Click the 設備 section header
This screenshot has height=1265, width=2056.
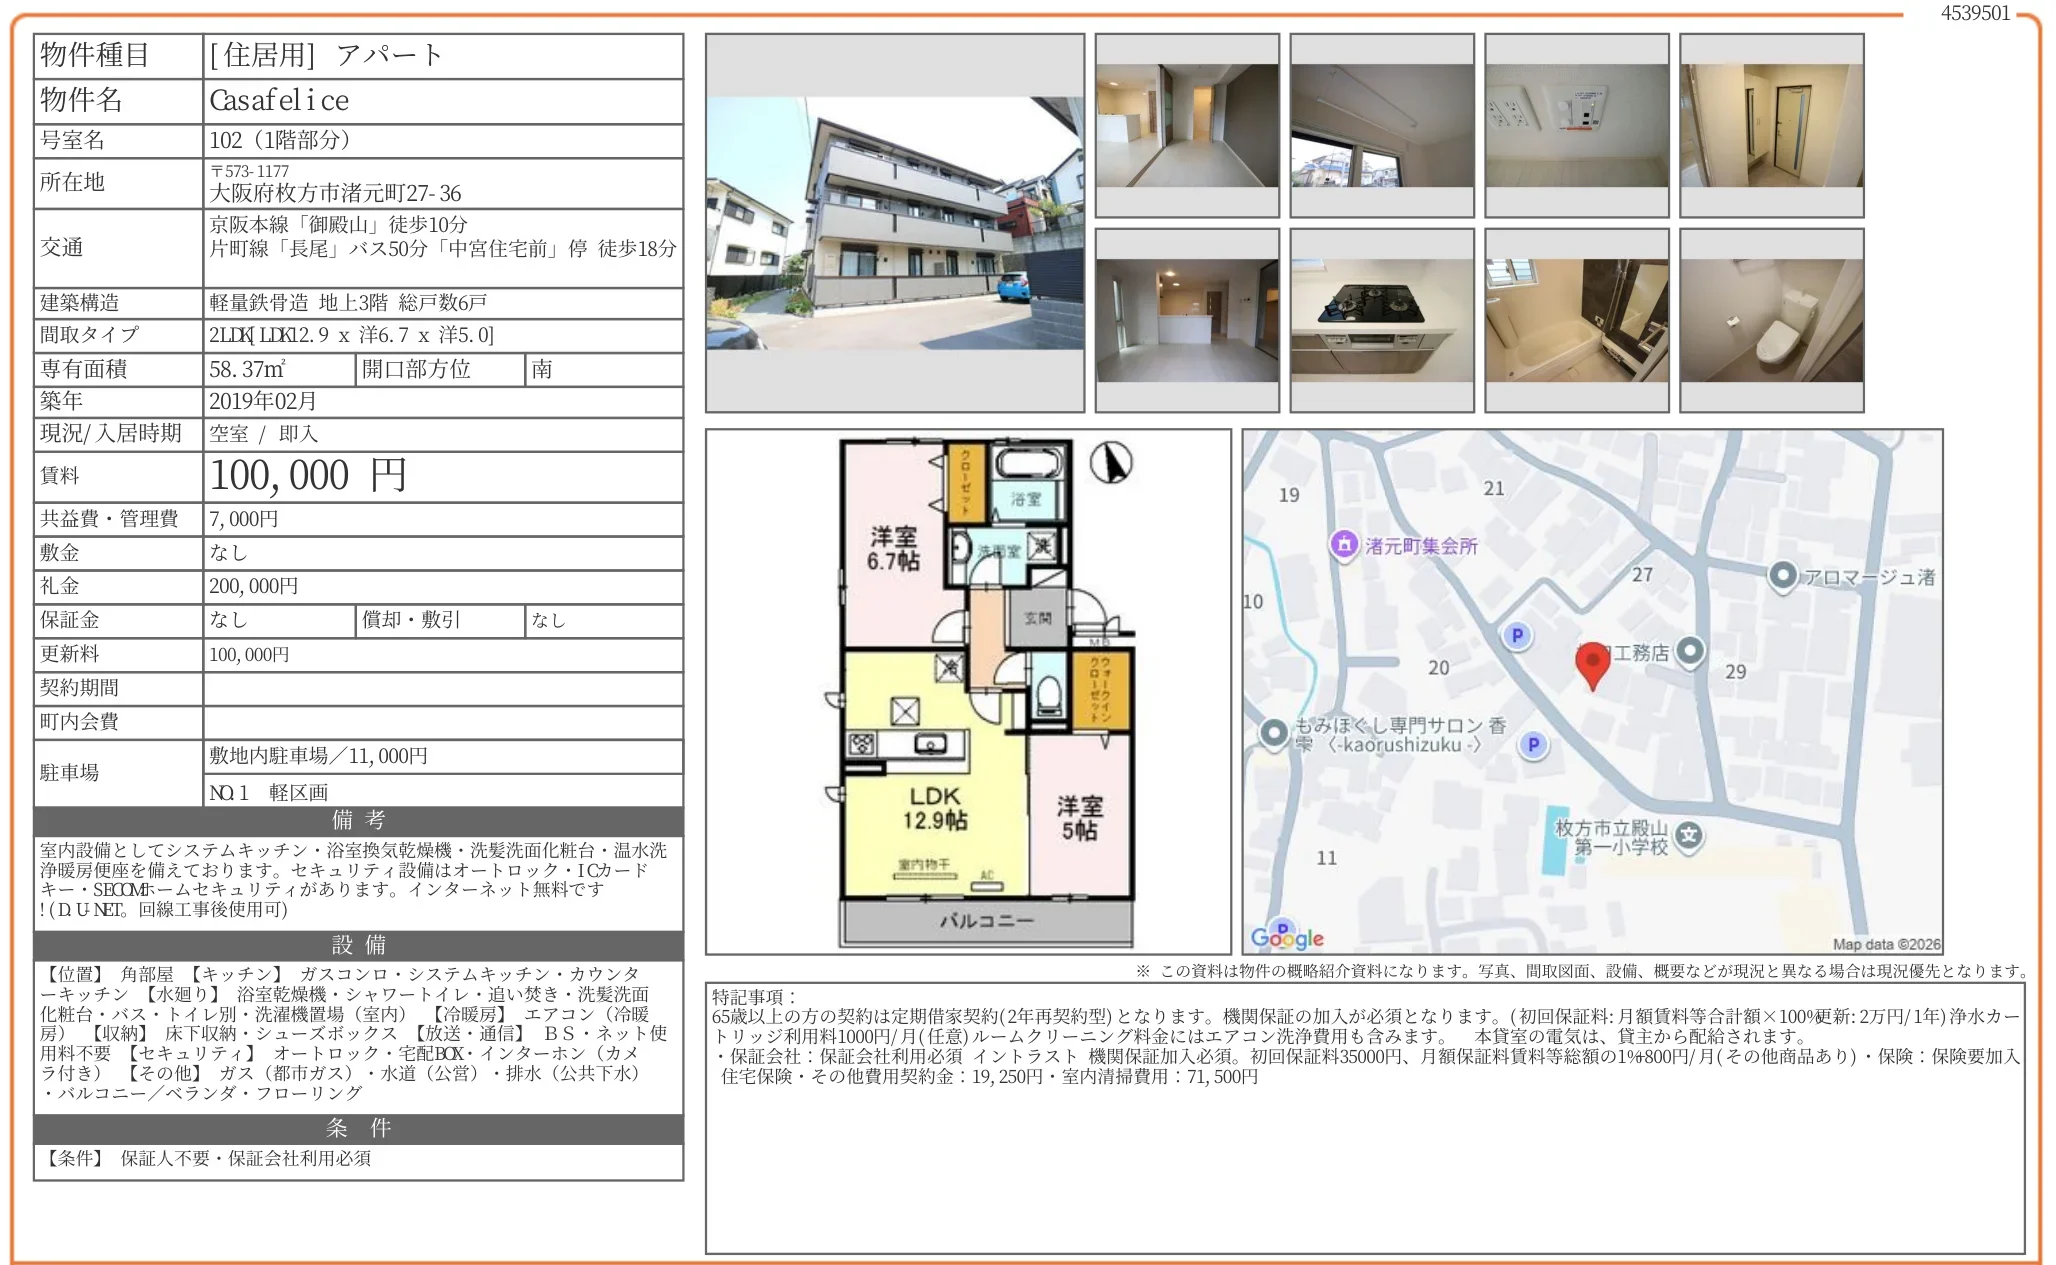click(356, 945)
